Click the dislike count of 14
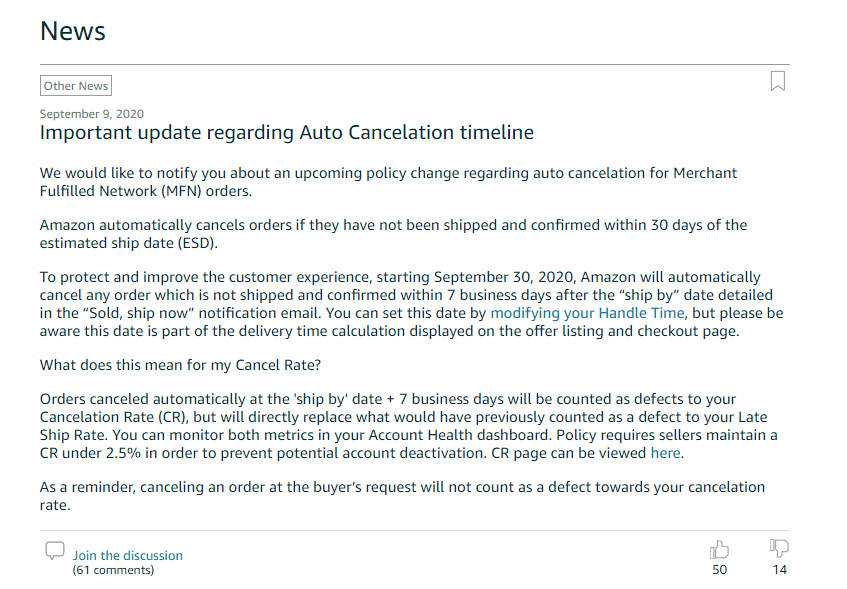 click(779, 570)
